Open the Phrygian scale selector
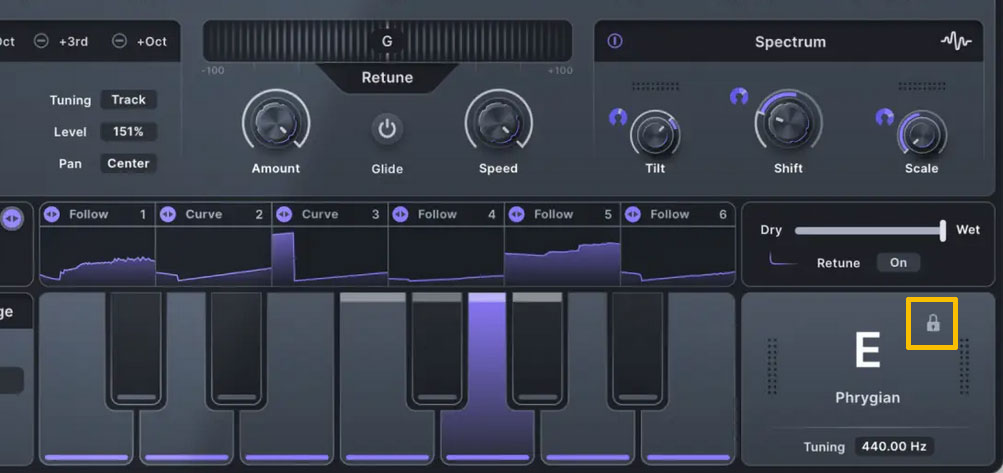This screenshot has height=473, width=1003. coord(867,397)
